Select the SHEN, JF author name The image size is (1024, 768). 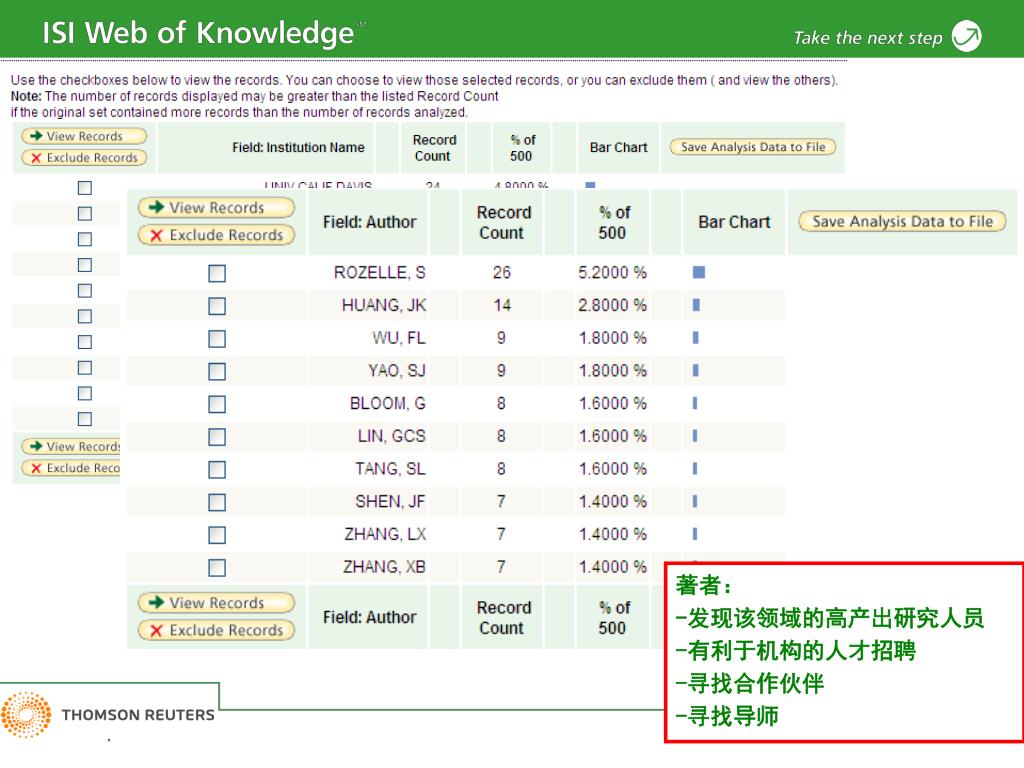pyautogui.click(x=390, y=501)
